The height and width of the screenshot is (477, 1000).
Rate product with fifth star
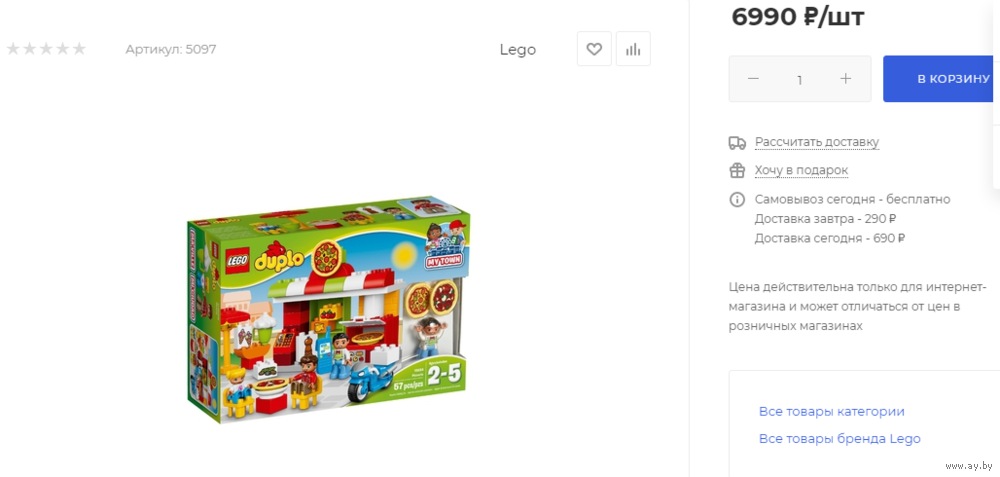[x=79, y=48]
